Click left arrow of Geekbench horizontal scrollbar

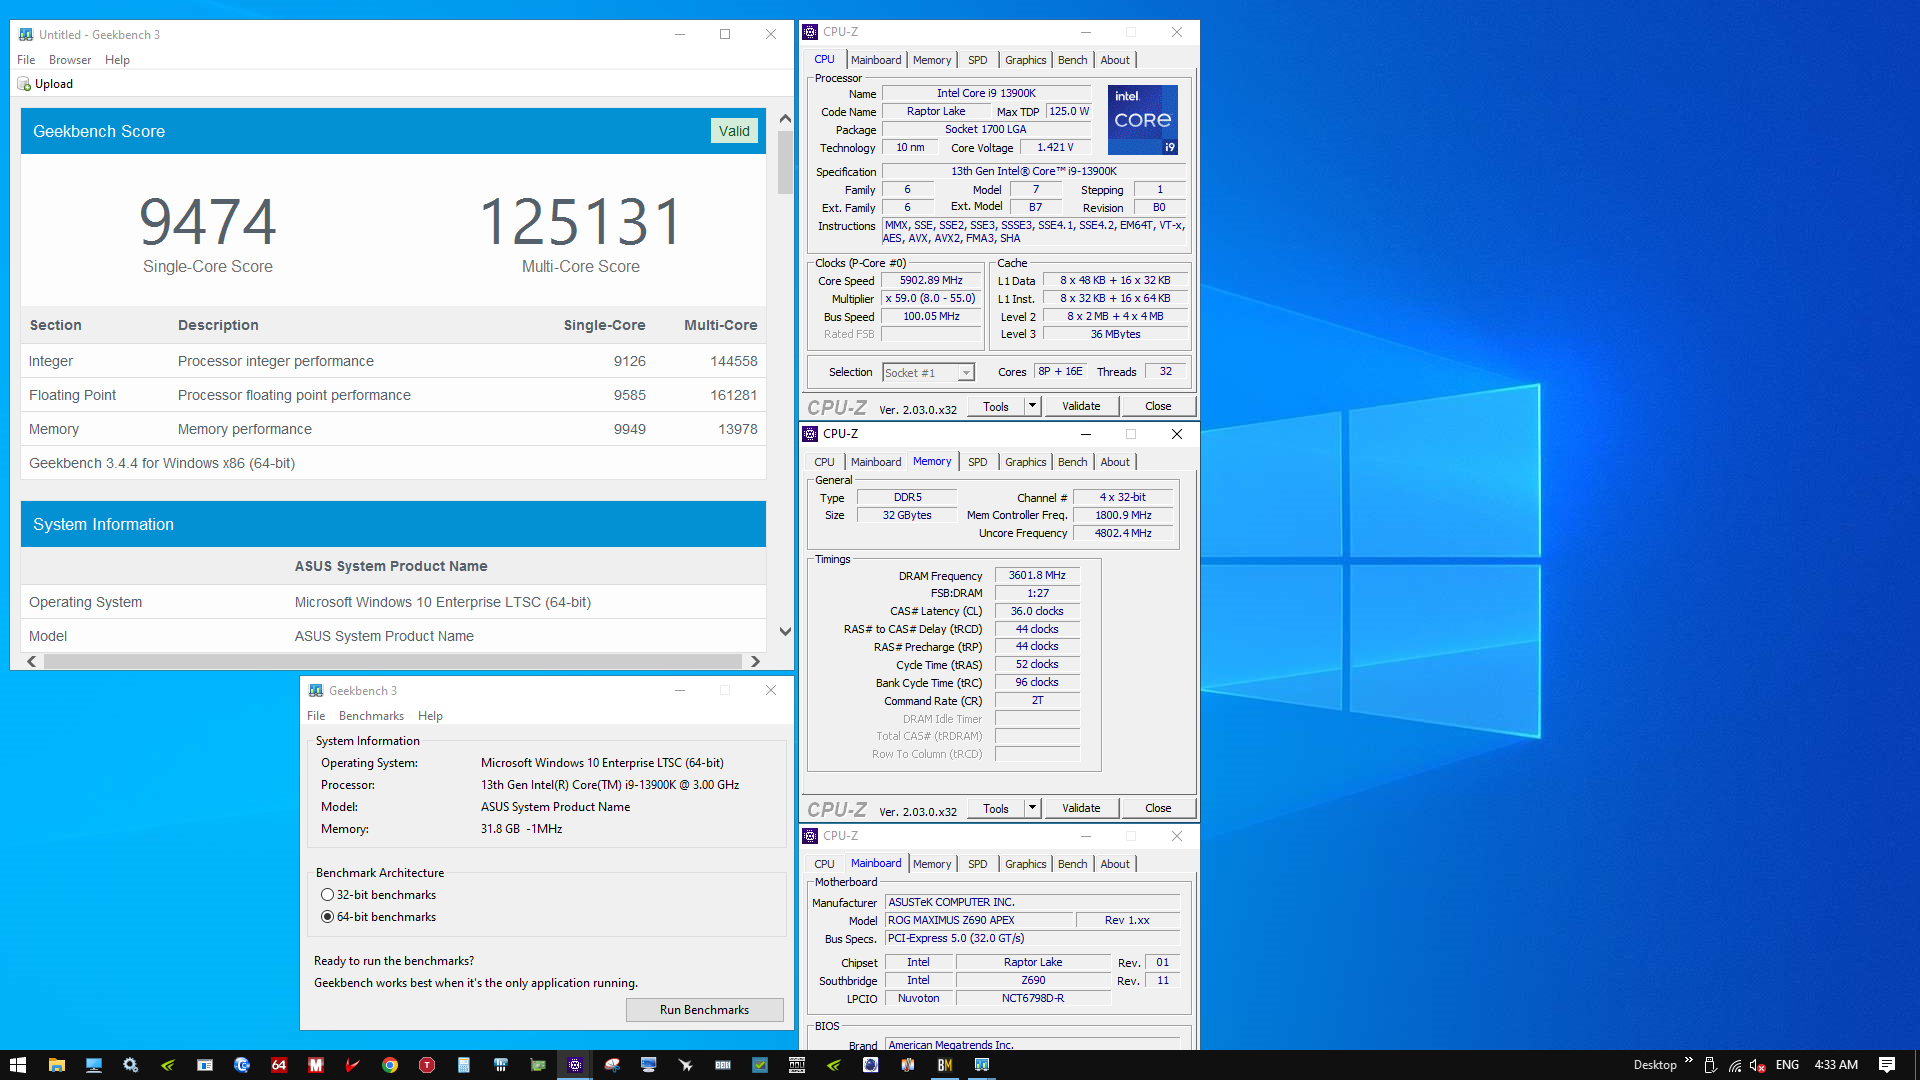click(x=32, y=662)
